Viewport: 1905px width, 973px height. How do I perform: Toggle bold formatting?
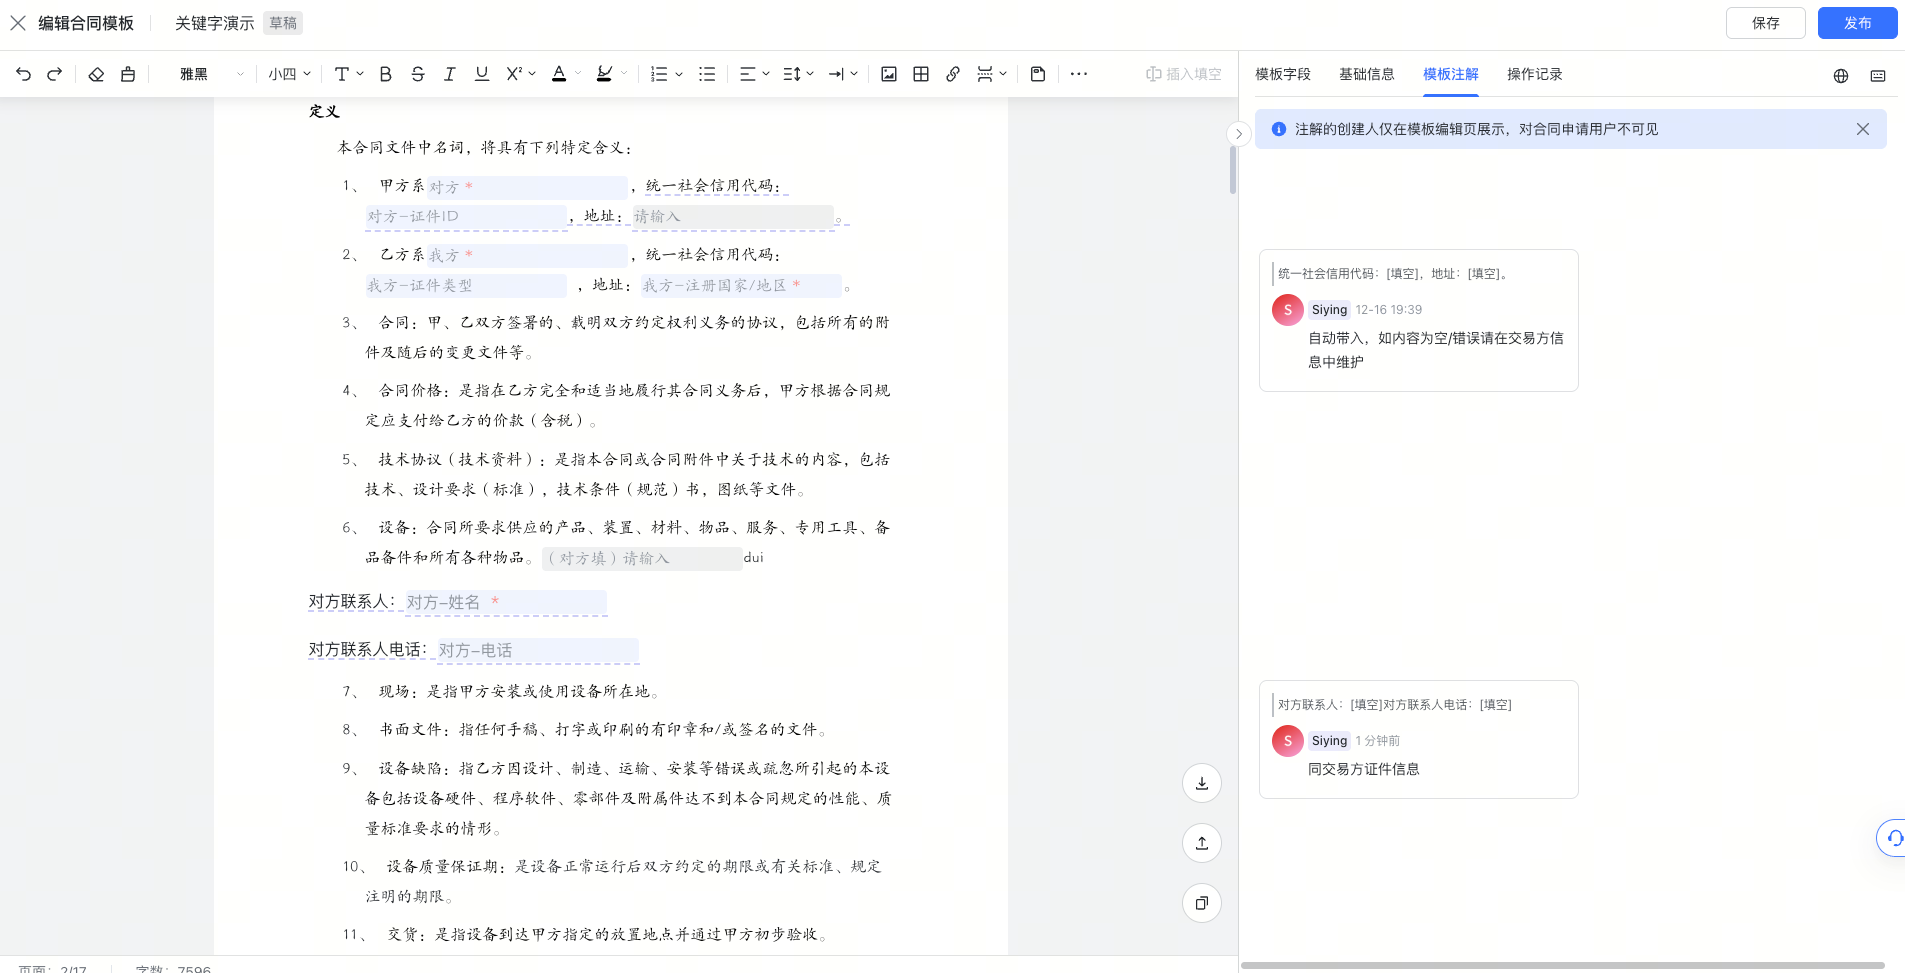click(385, 73)
